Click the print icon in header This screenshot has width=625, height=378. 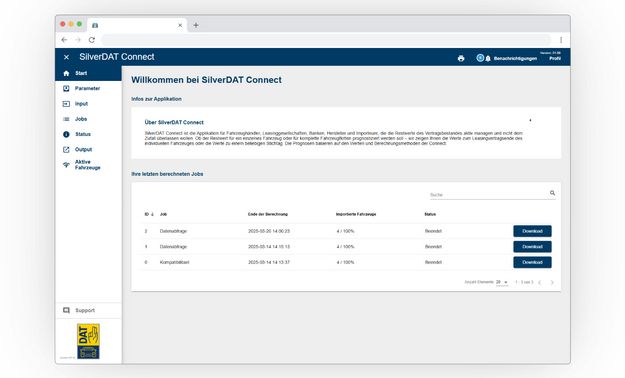(x=461, y=58)
